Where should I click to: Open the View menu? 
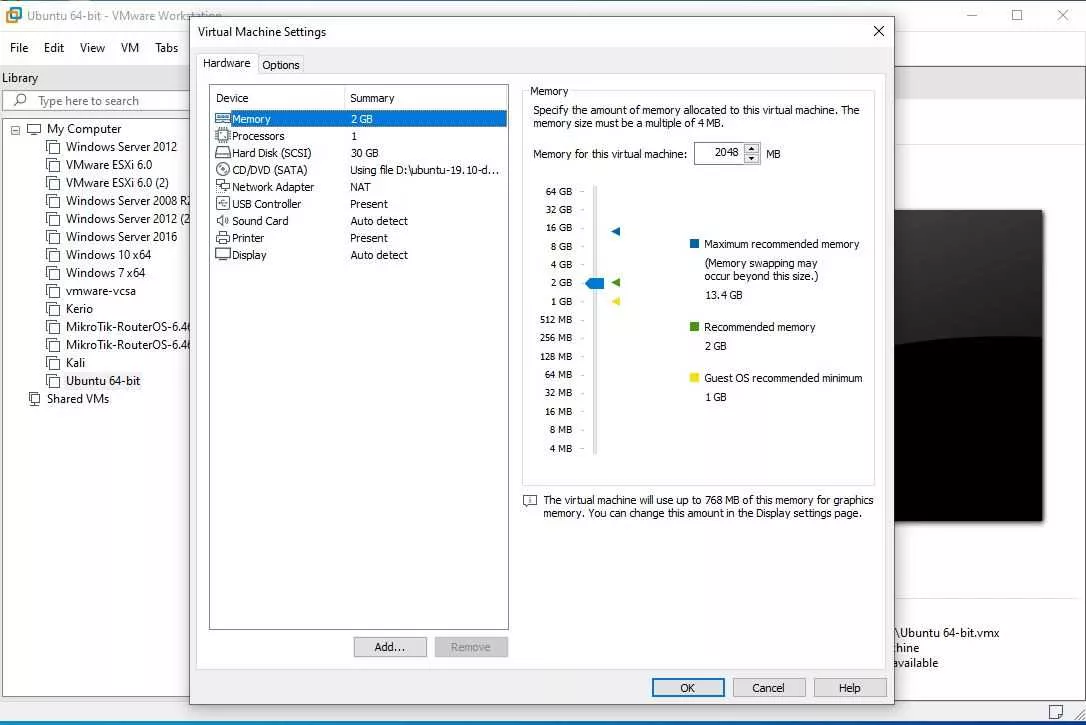[92, 48]
